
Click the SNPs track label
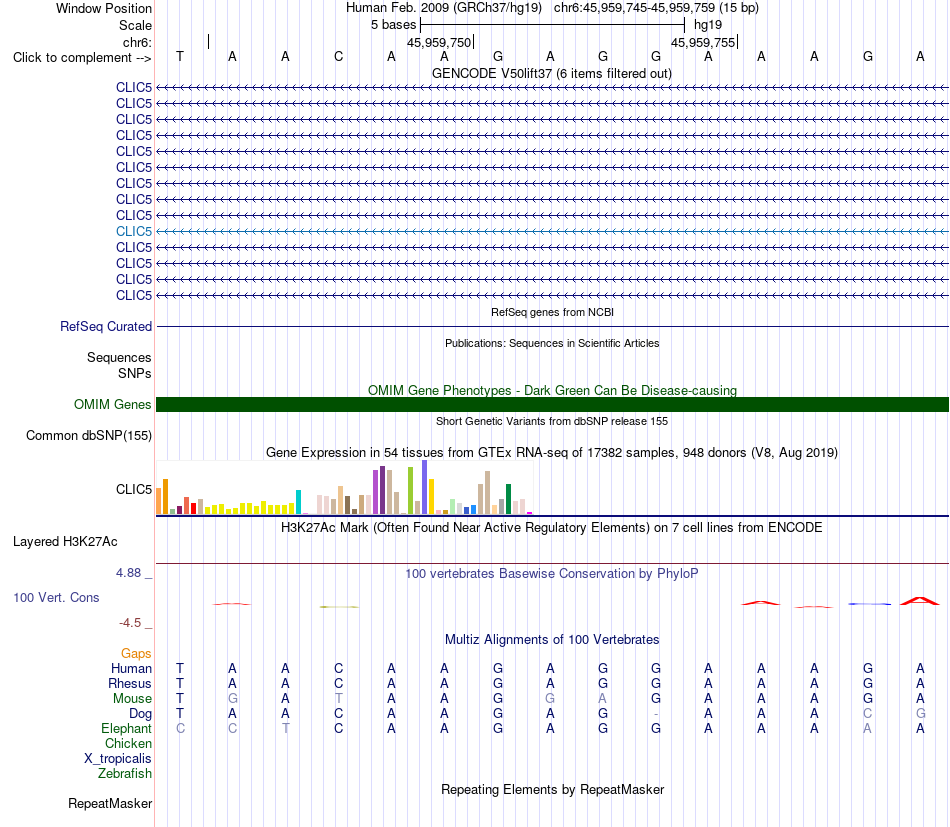135,373
